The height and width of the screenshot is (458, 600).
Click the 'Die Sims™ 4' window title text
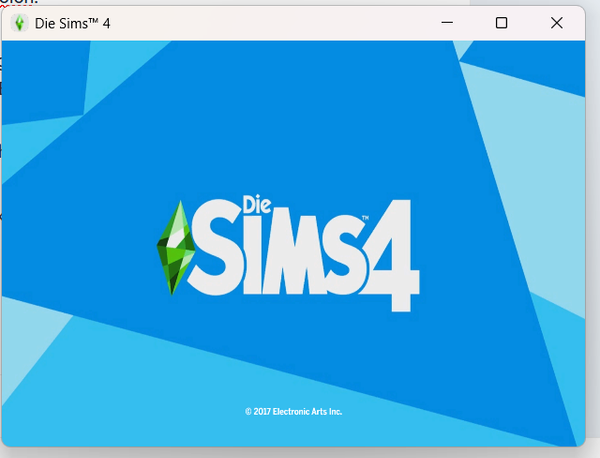(72, 24)
